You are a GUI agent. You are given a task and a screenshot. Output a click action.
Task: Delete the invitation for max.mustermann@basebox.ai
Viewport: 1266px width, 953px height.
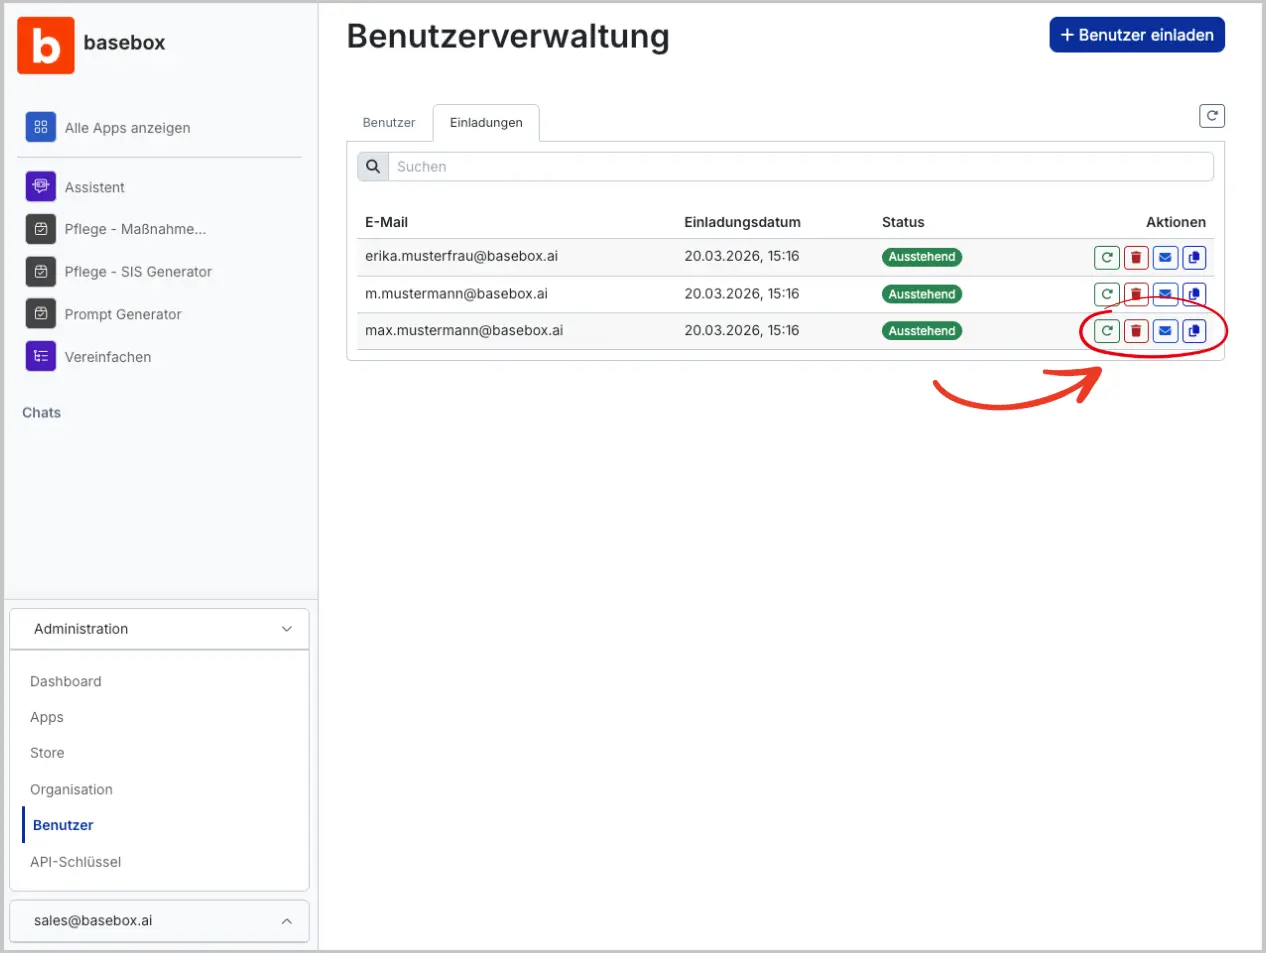pyautogui.click(x=1136, y=330)
